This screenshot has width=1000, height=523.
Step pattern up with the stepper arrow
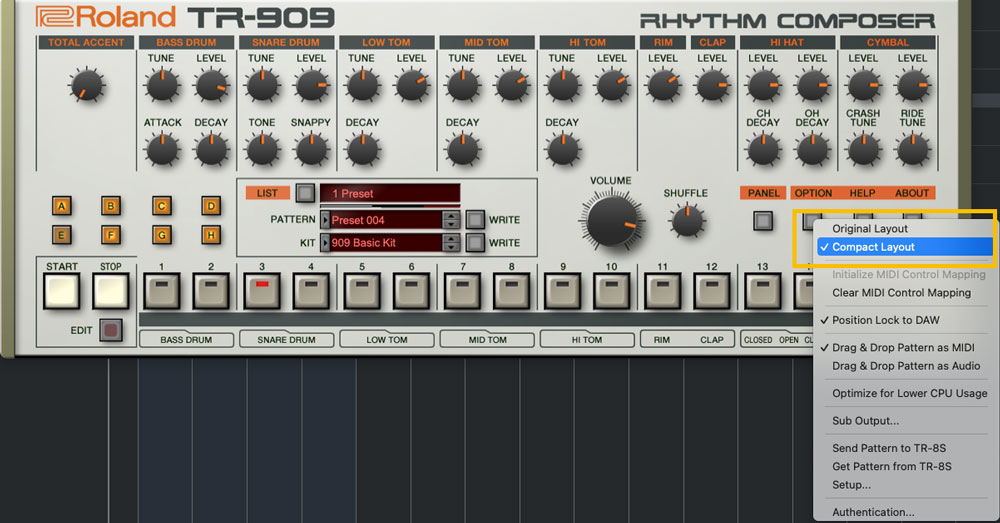tap(452, 216)
